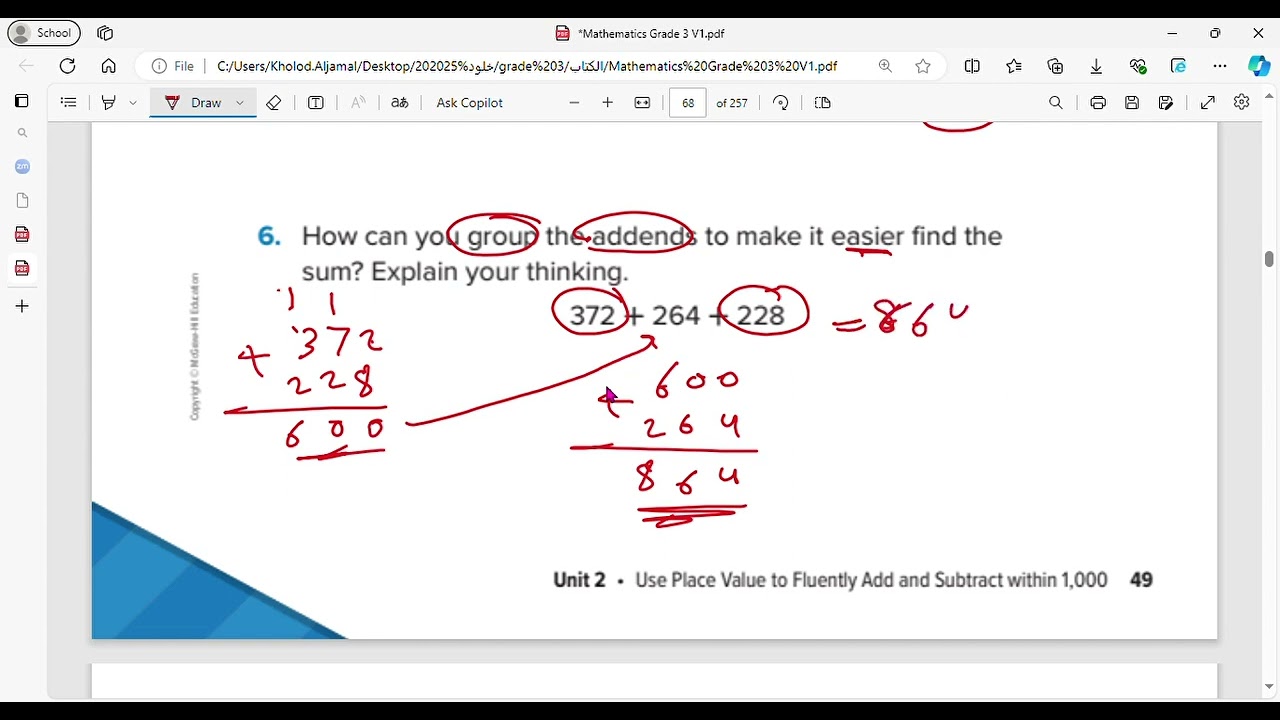Click the Save as icon
Viewport: 1280px width, 720px height.
(1166, 103)
